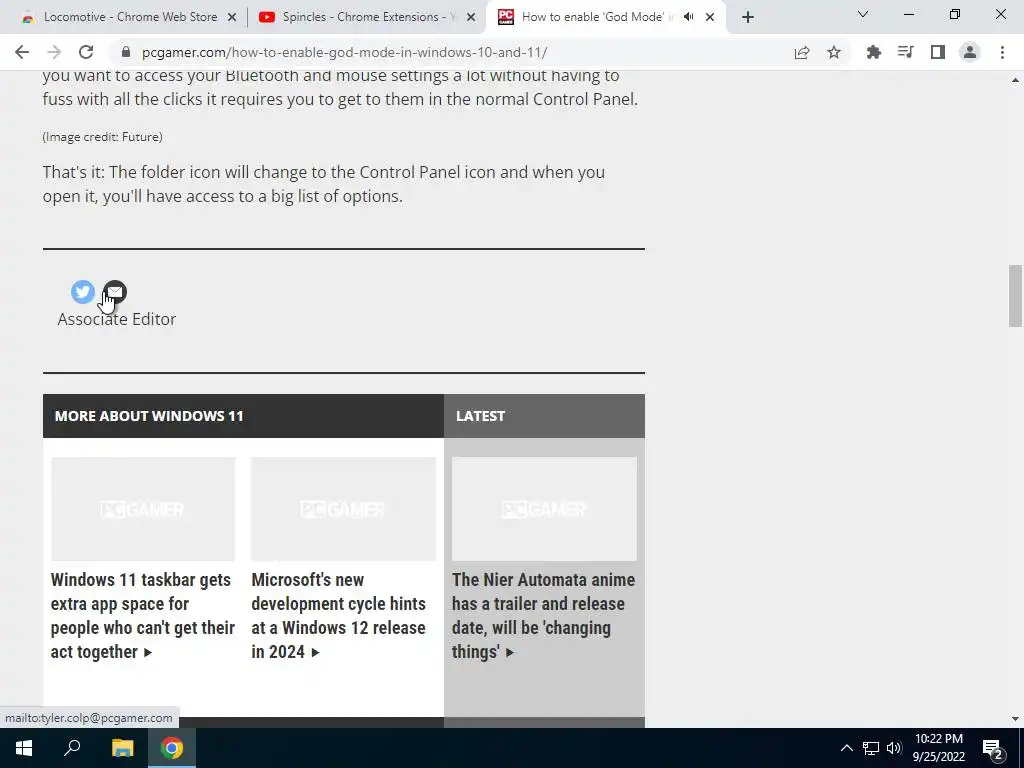The width and height of the screenshot is (1024, 768).
Task: Click the Chrome taskbar icon
Action: pos(172,748)
